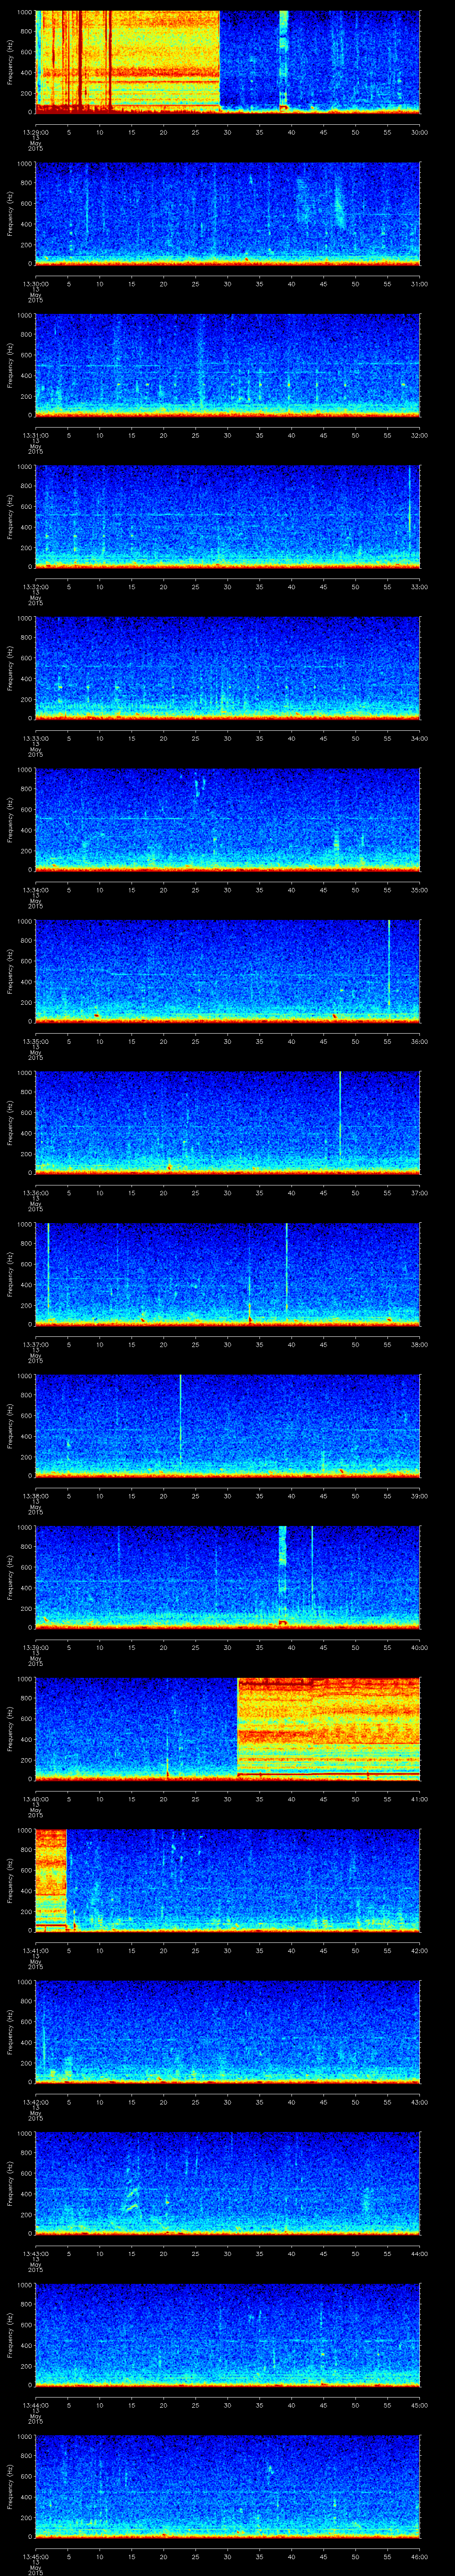Click the 33:00 end time label

pyautogui.click(x=419, y=587)
